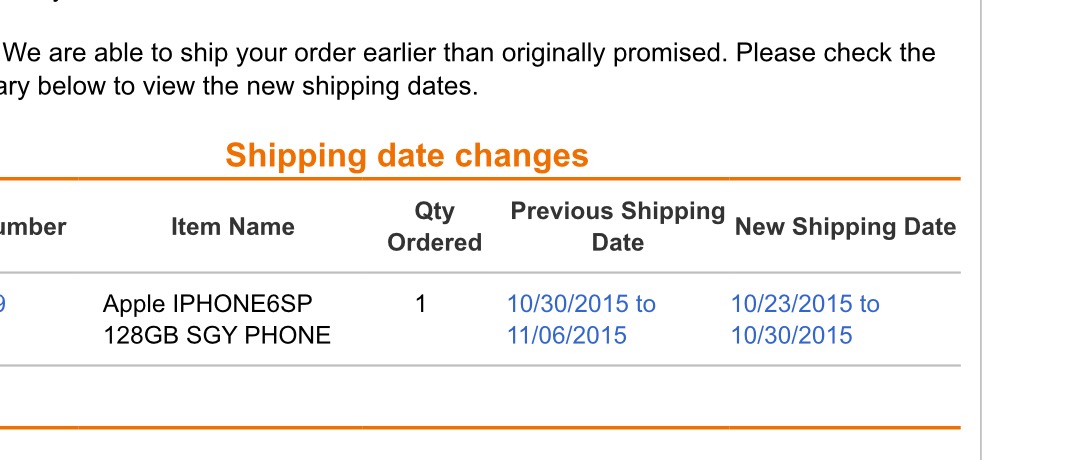The height and width of the screenshot is (460, 1089).
Task: Click the '10/30/2015 to' previous shipping date link
Action: (581, 304)
